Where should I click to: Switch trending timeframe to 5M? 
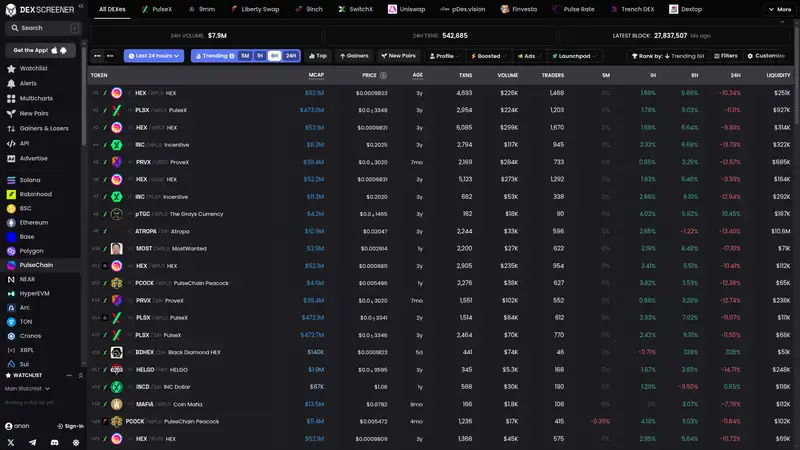point(245,56)
